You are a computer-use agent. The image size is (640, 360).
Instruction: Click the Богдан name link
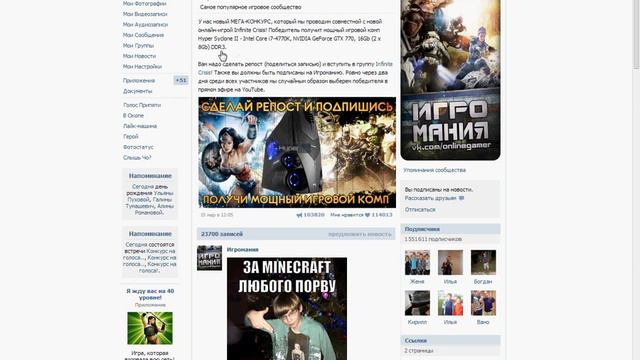483,282
